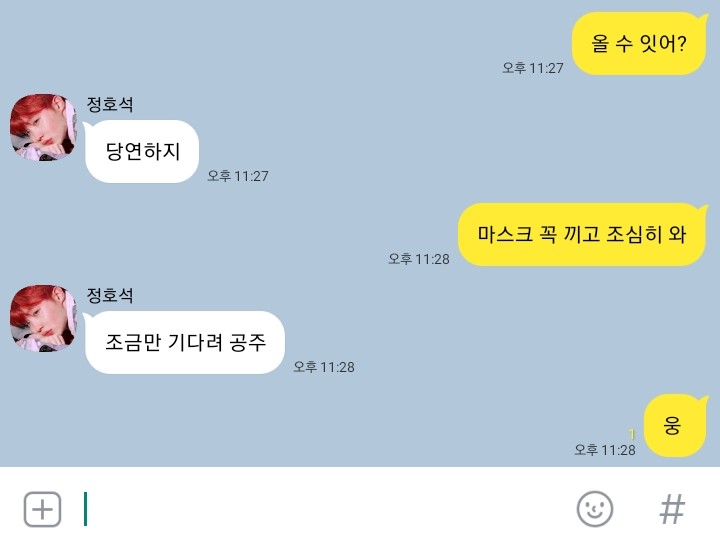
Task: Tap the '마스크 꼭 끼고 조심히 와' bubble
Action: click(x=582, y=235)
